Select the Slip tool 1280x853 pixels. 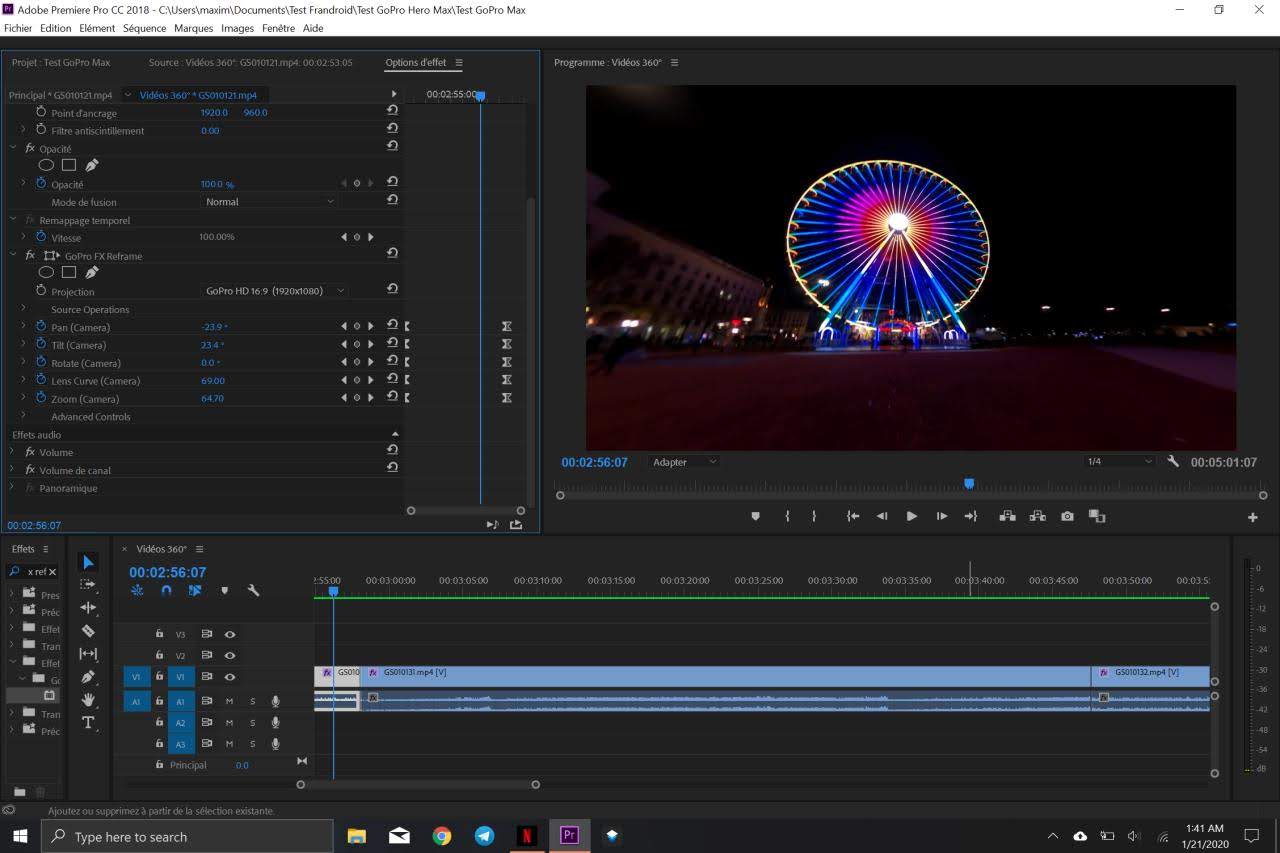[88, 654]
